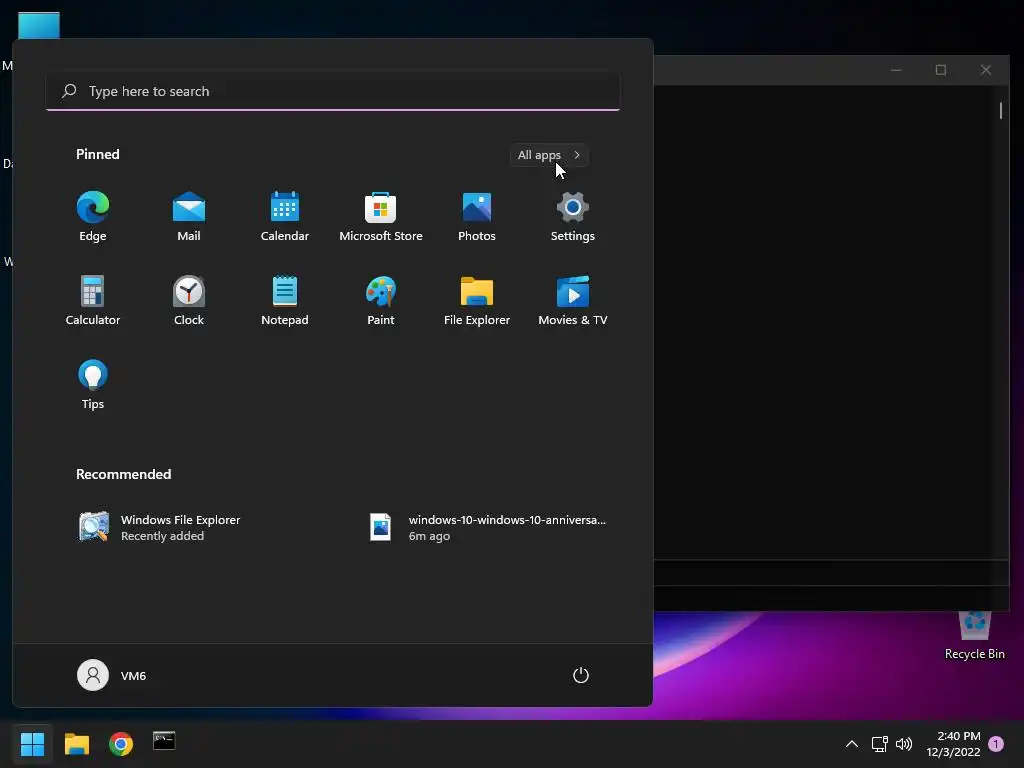Open the Calculator app
The height and width of the screenshot is (768, 1024).
(93, 300)
